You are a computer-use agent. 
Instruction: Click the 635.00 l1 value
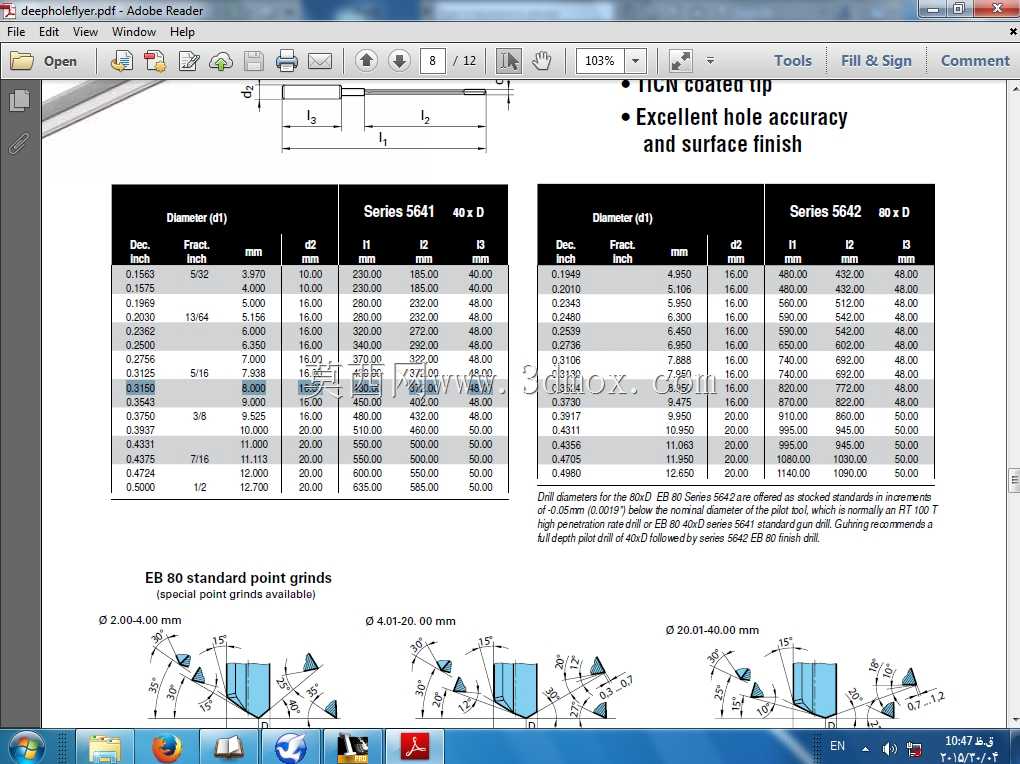[367, 487]
